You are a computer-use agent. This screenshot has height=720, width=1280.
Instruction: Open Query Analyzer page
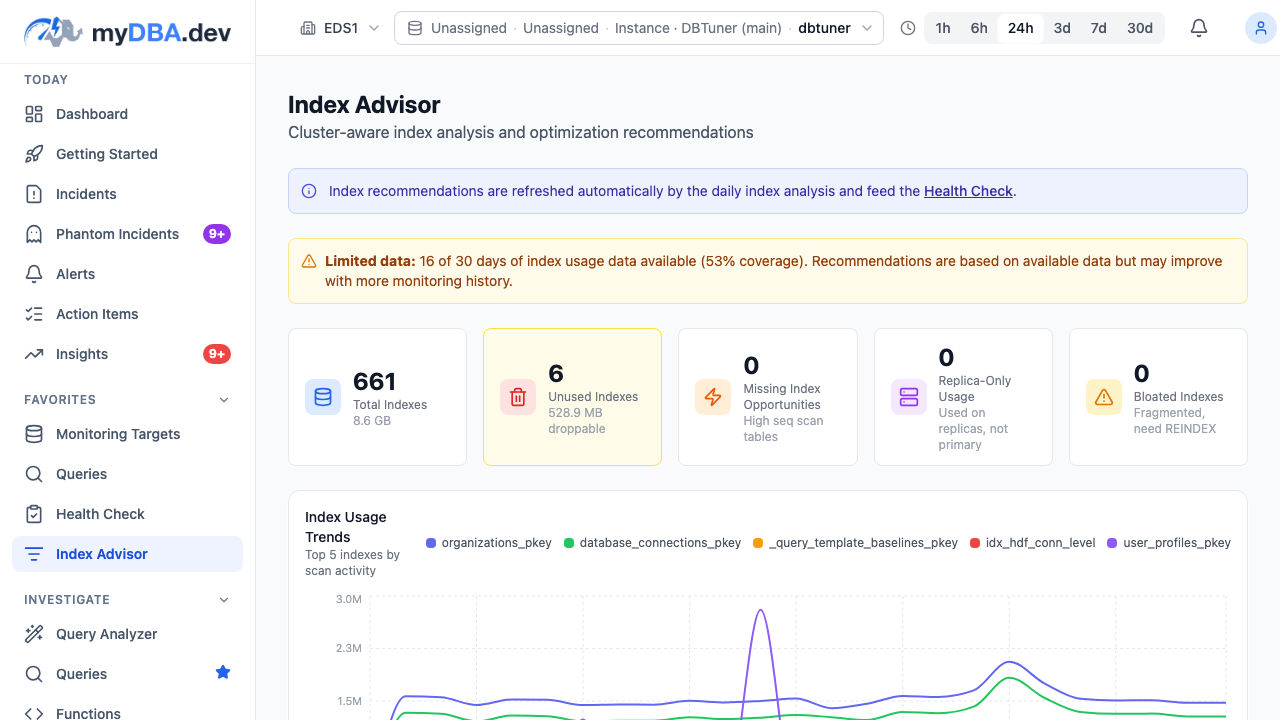[127, 634]
